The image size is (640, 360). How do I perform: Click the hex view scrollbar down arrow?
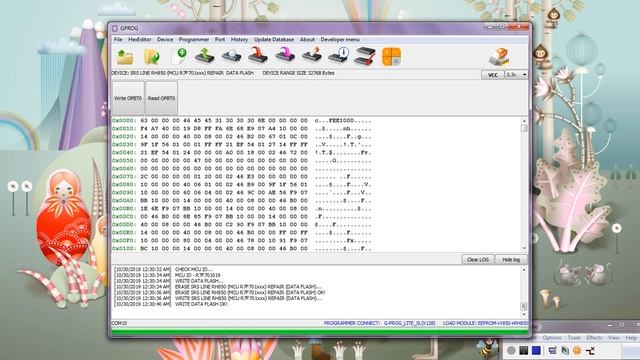coord(524,248)
